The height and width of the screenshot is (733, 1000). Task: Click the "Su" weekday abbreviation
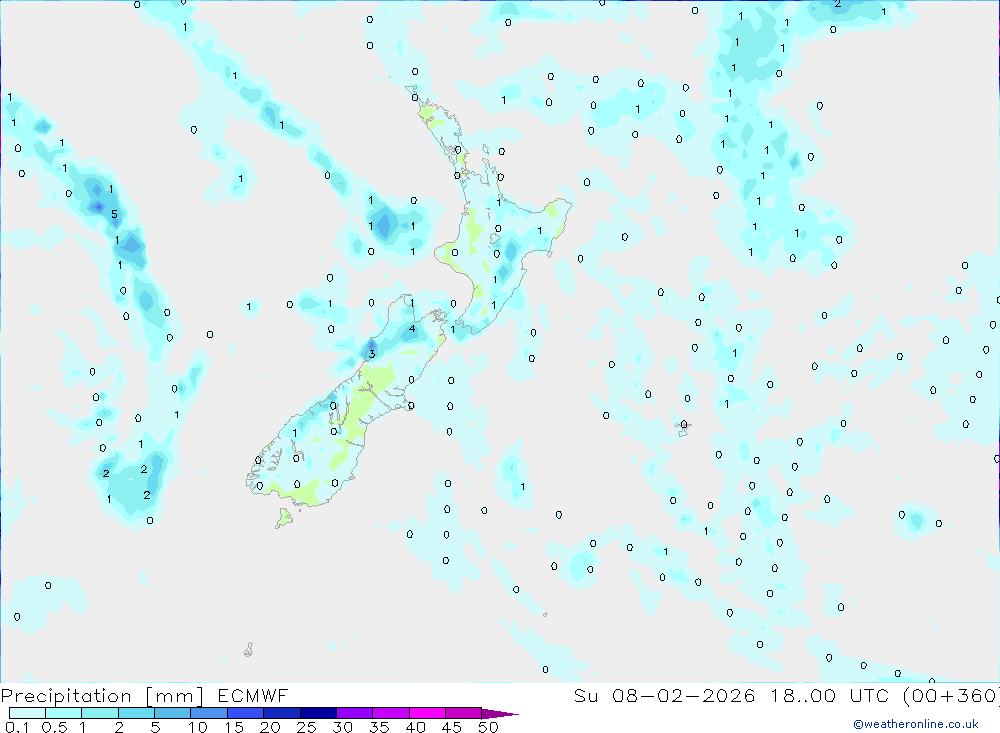click(585, 695)
